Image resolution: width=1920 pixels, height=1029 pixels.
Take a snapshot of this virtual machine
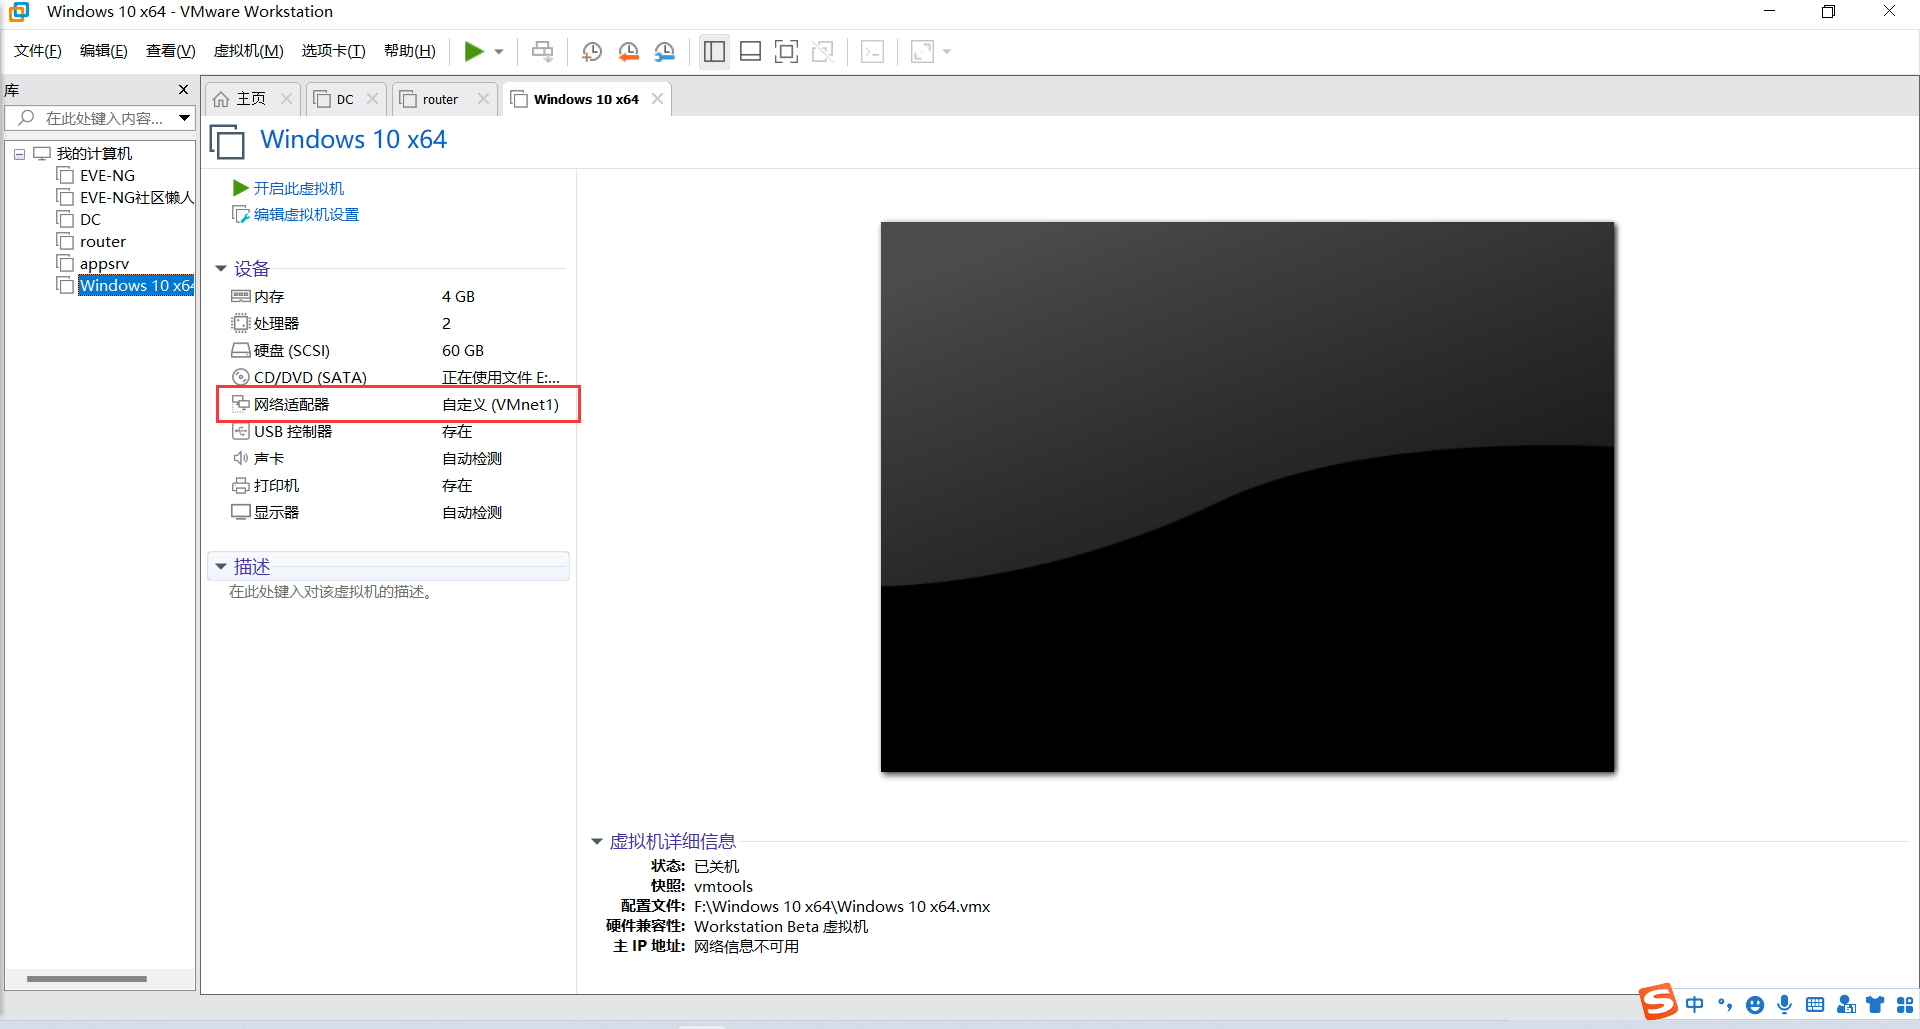point(592,51)
